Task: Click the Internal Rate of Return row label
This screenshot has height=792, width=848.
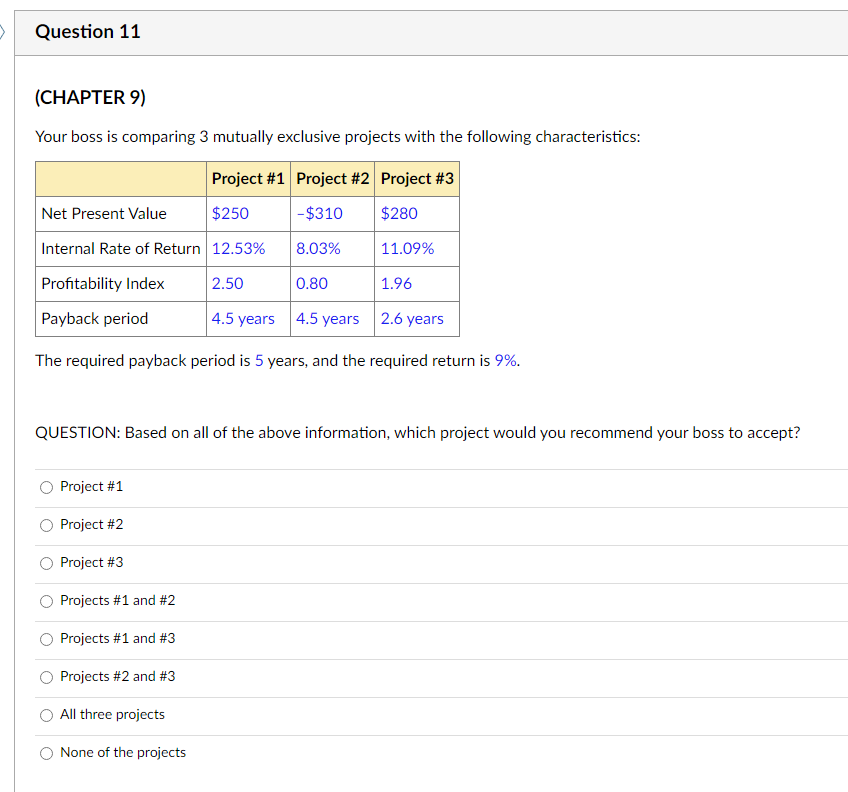Action: click(120, 248)
